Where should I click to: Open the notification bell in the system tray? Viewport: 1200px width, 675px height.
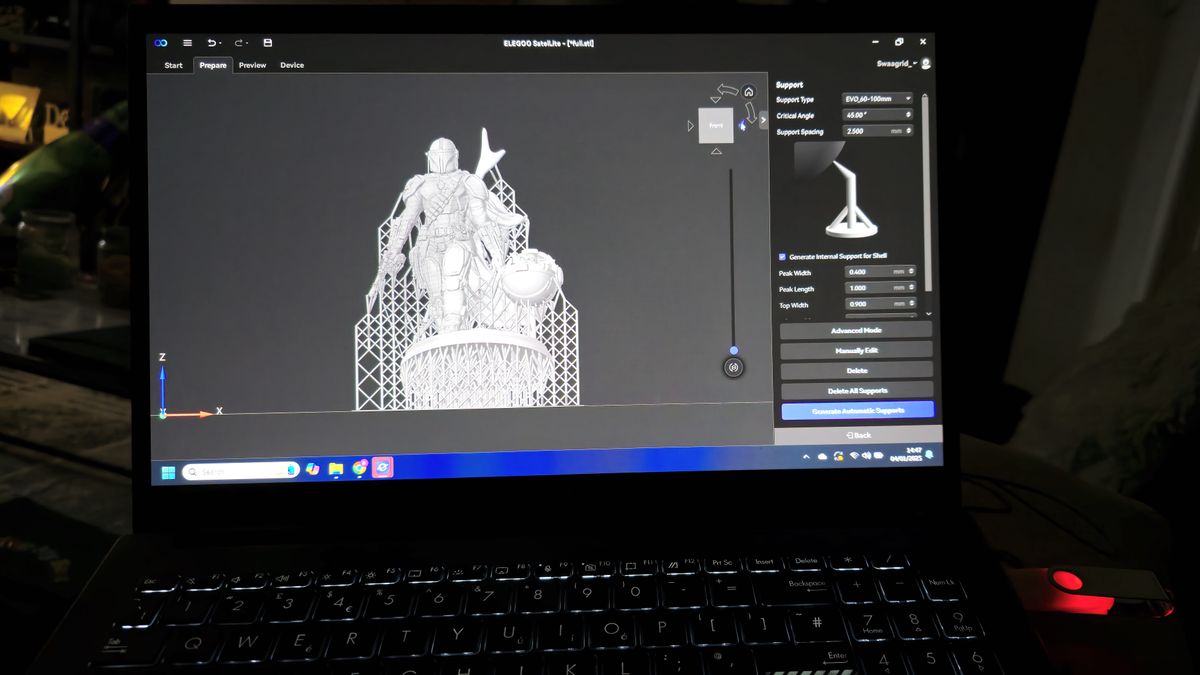click(929, 455)
